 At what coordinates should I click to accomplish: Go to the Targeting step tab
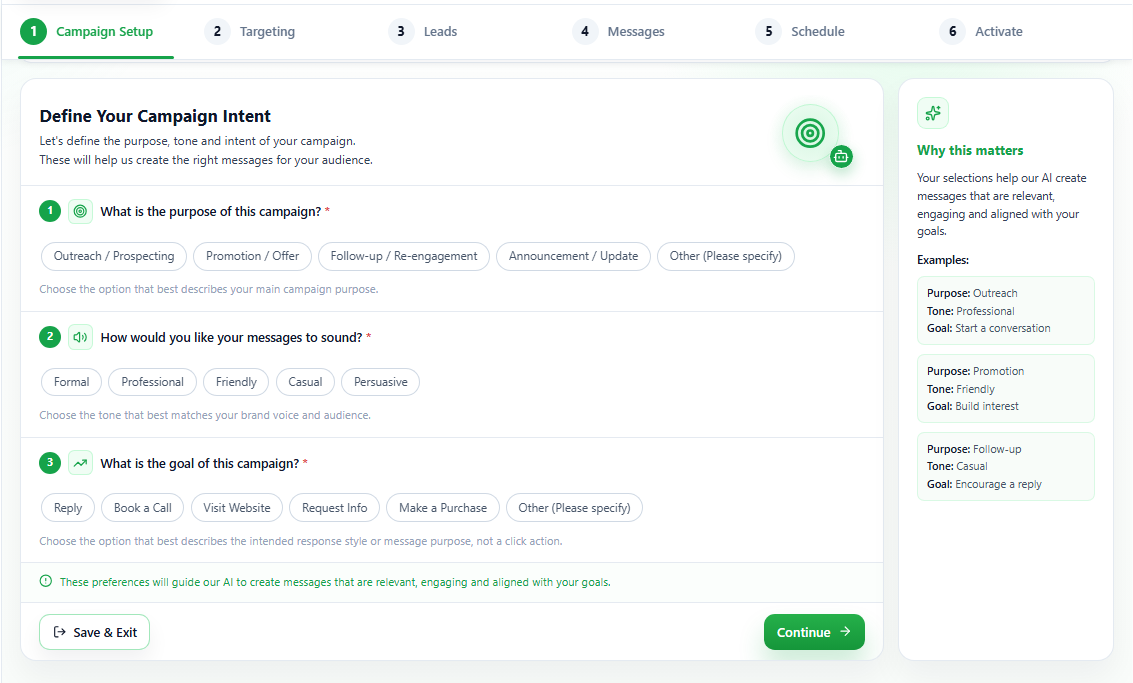point(250,31)
